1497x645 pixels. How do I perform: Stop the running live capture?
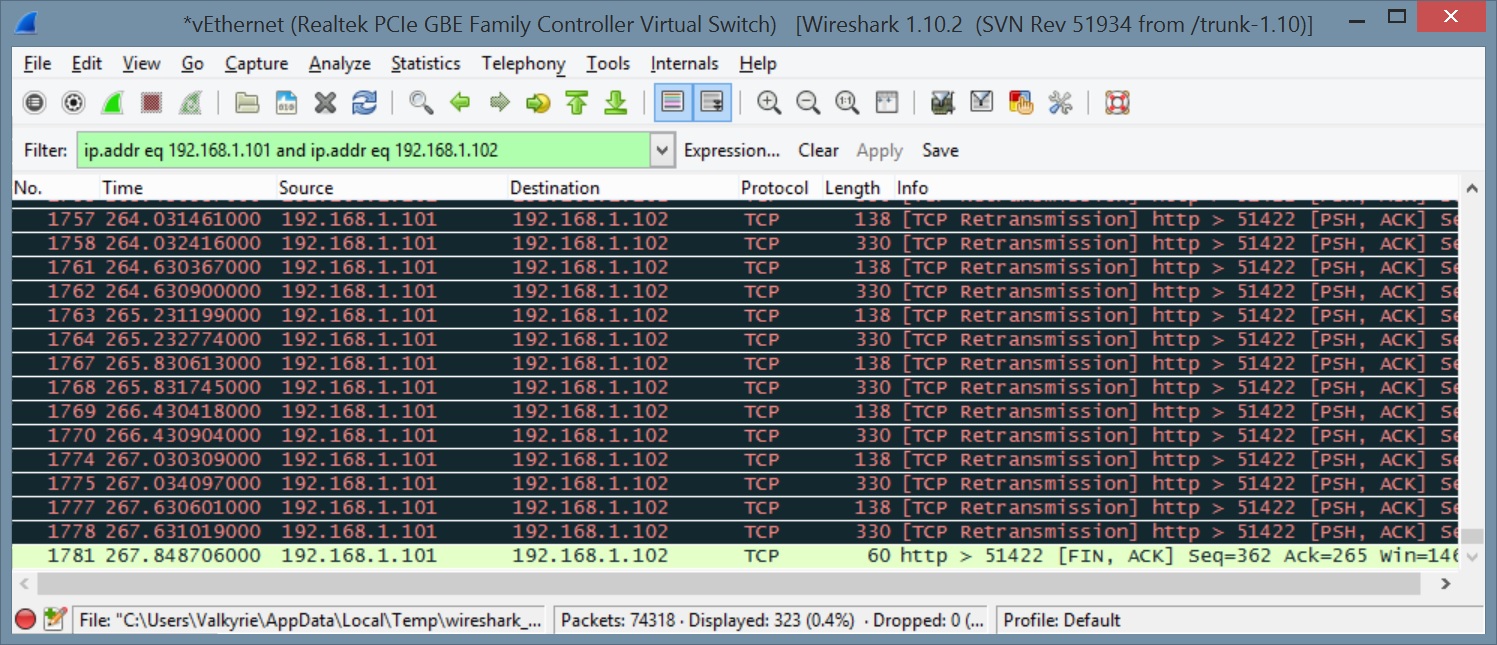[x=151, y=102]
